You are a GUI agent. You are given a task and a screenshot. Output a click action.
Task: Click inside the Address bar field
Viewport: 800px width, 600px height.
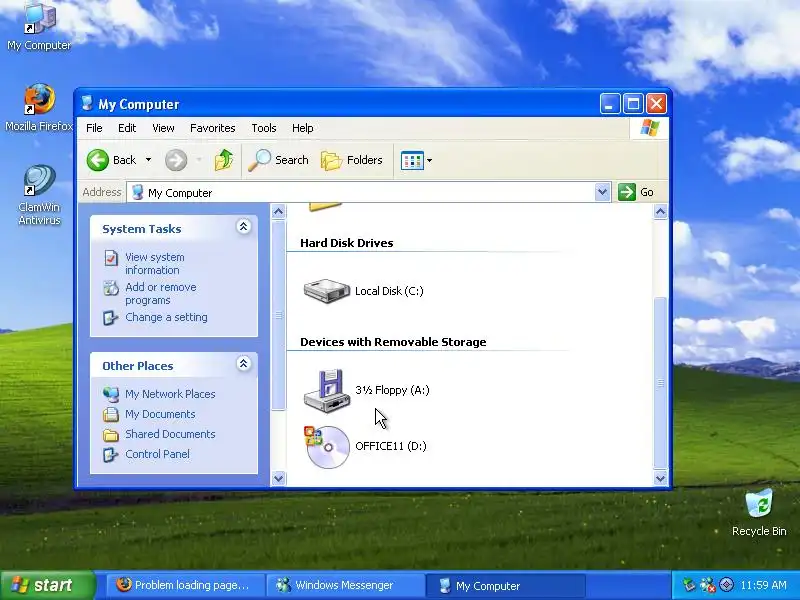coord(361,192)
